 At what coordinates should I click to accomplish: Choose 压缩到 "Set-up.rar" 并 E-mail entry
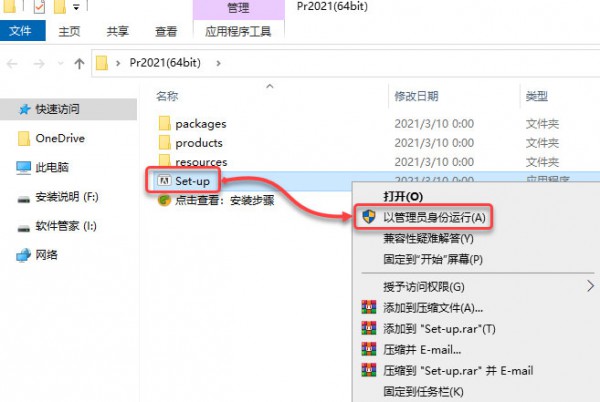[458, 371]
